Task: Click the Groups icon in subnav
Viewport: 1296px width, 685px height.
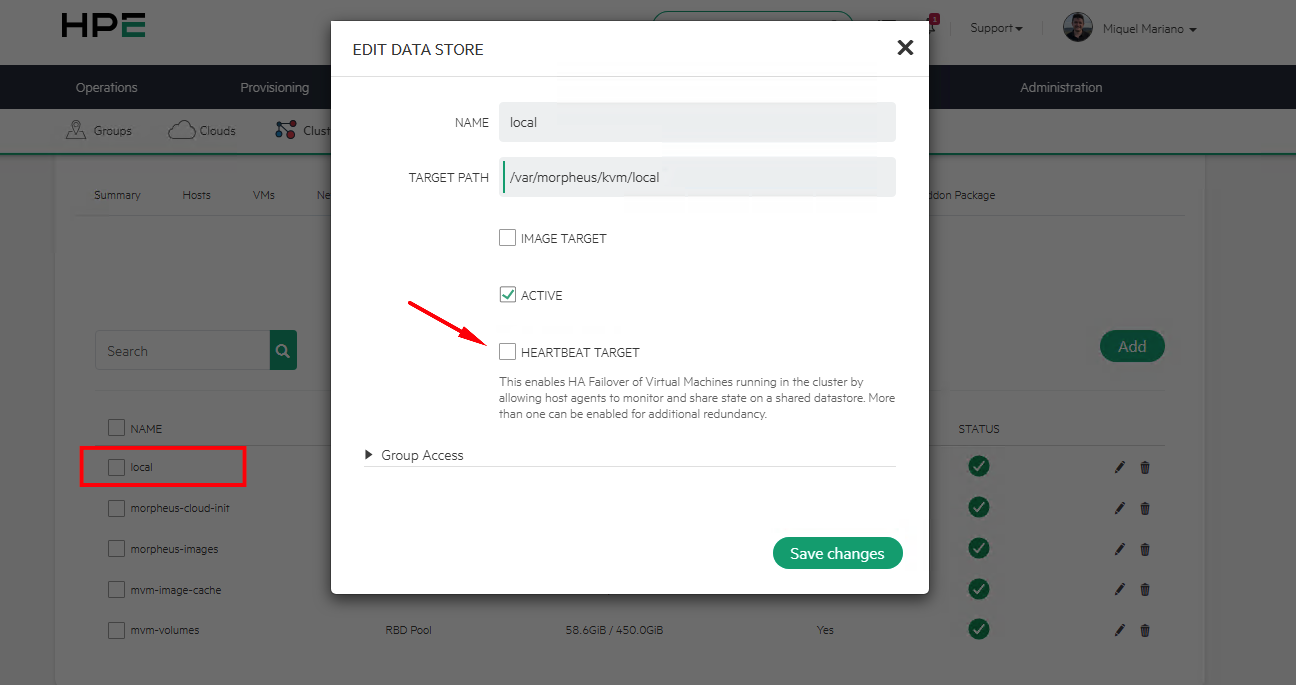Action: pos(76,130)
